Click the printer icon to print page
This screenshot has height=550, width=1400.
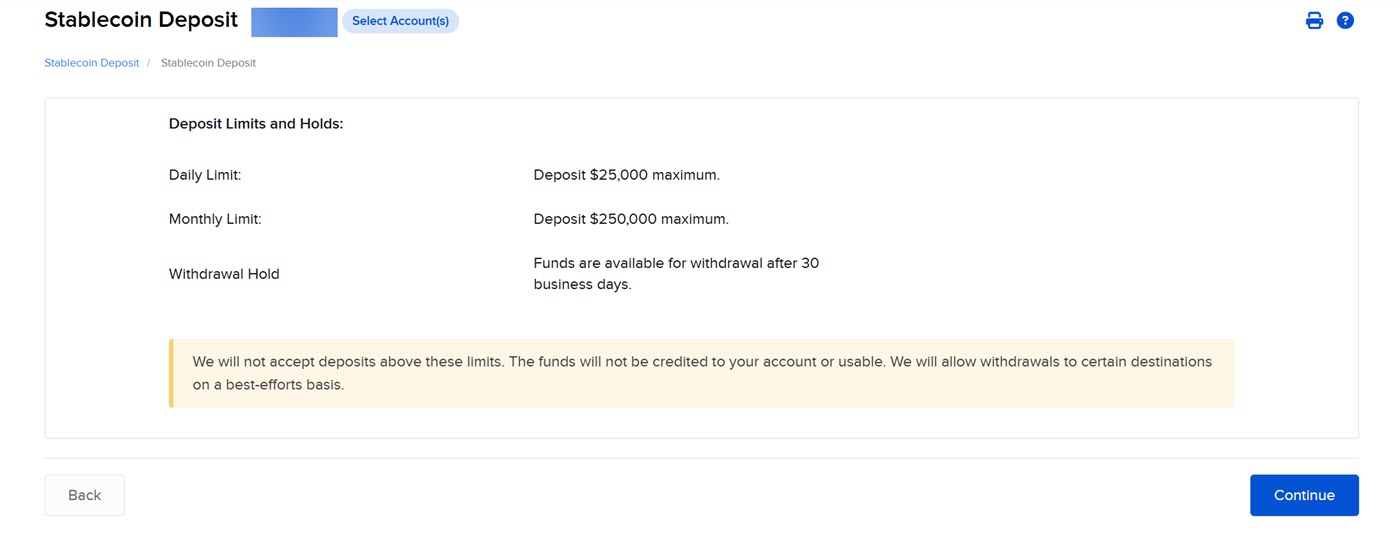pyautogui.click(x=1314, y=20)
